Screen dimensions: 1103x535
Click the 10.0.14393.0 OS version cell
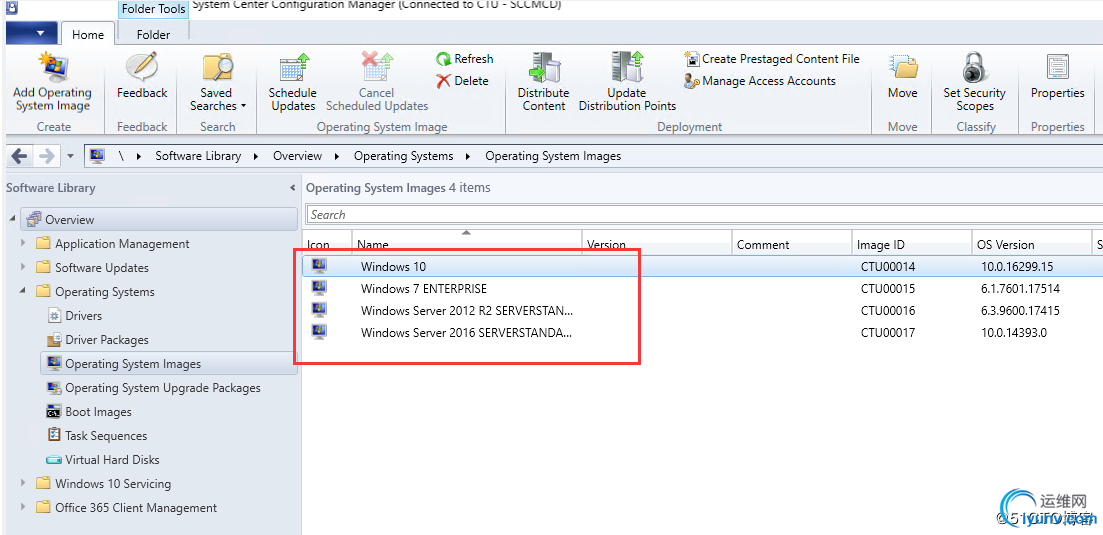(x=1014, y=333)
